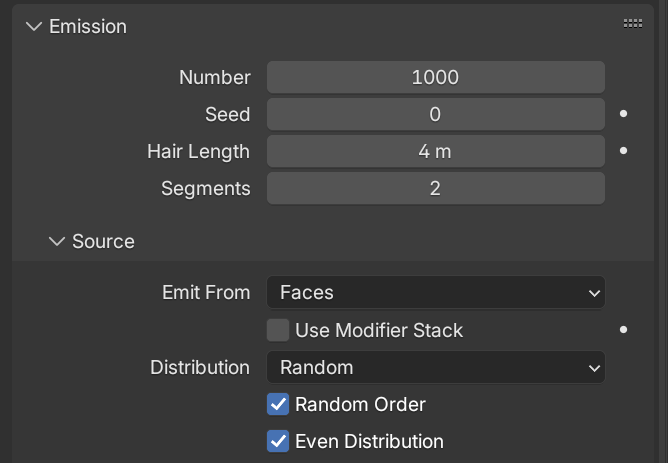The image size is (668, 463).
Task: Click the Emission panel title text
Action: [88, 26]
